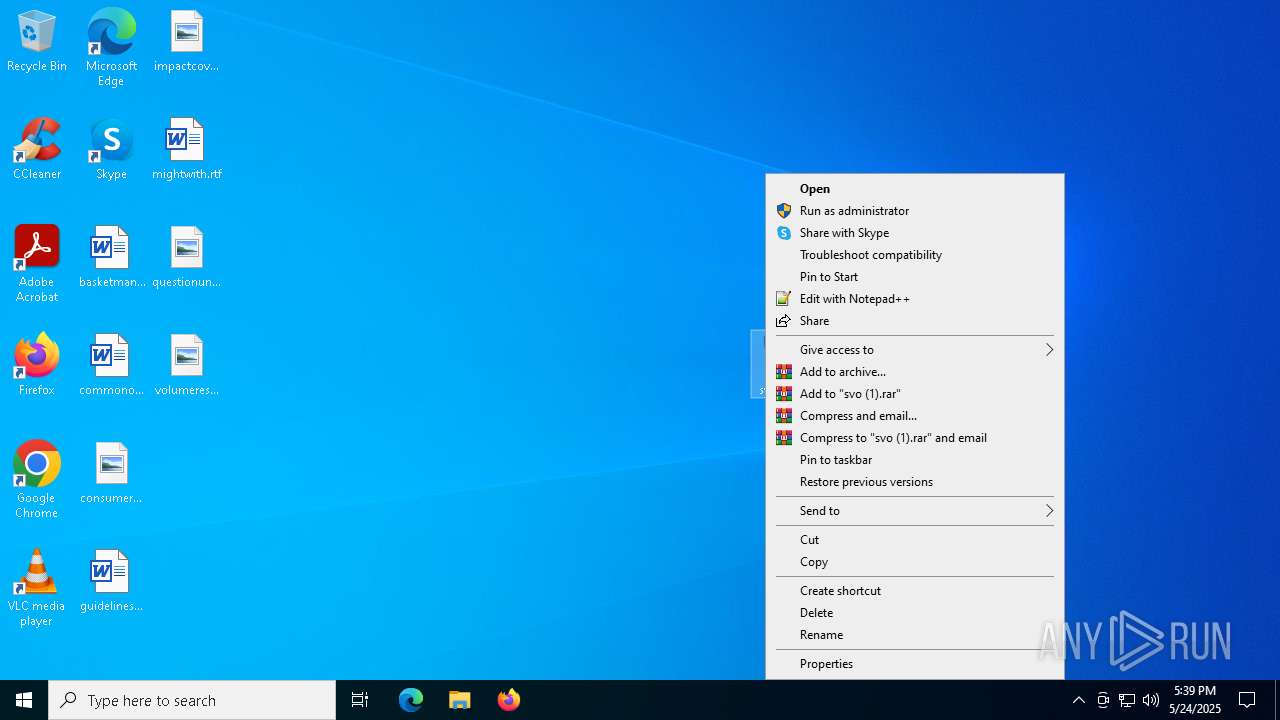
Task: Launch Edge from the taskbar
Action: pyautogui.click(x=411, y=700)
